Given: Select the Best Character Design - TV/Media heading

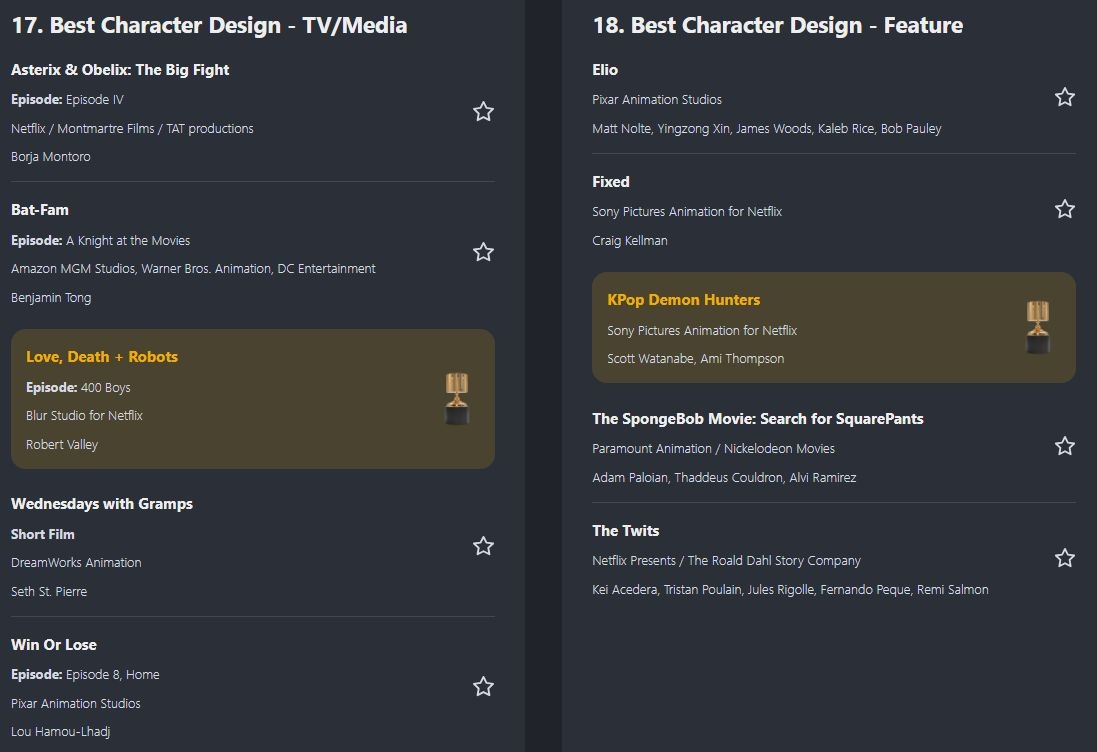Looking at the screenshot, I should [x=209, y=25].
